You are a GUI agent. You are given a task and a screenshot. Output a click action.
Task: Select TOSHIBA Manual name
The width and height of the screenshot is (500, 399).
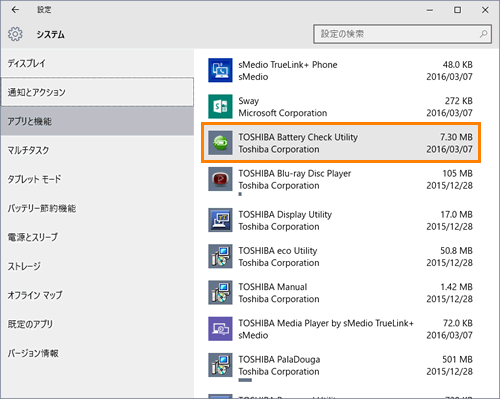point(273,287)
